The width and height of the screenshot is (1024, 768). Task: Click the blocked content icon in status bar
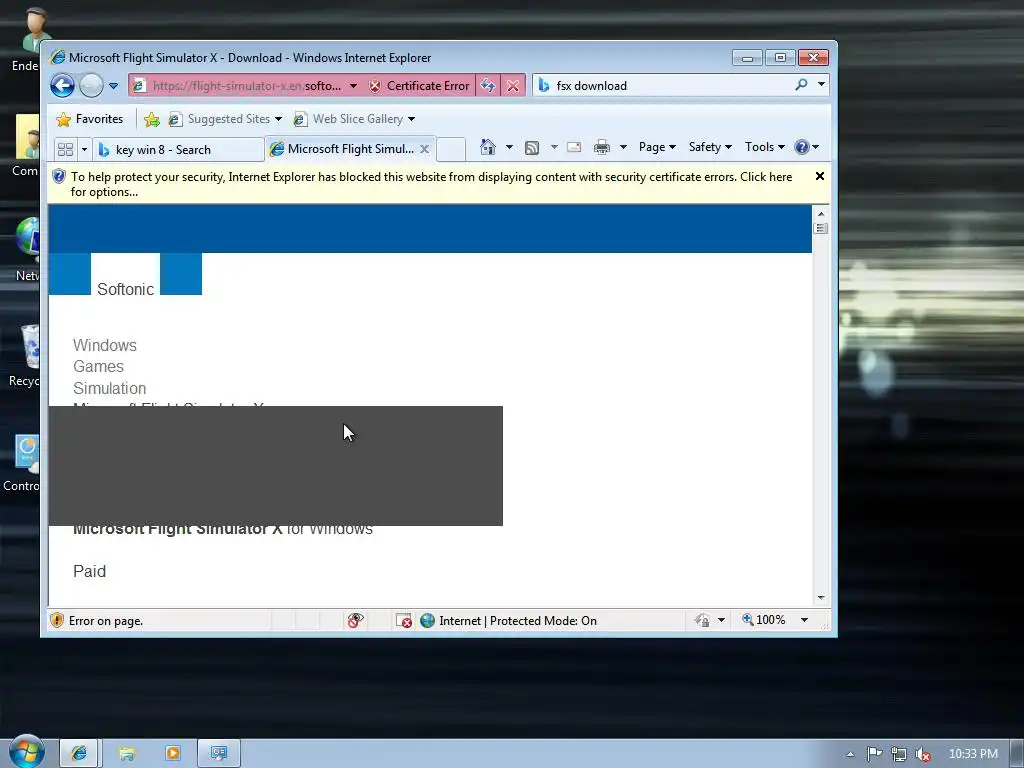(x=404, y=620)
